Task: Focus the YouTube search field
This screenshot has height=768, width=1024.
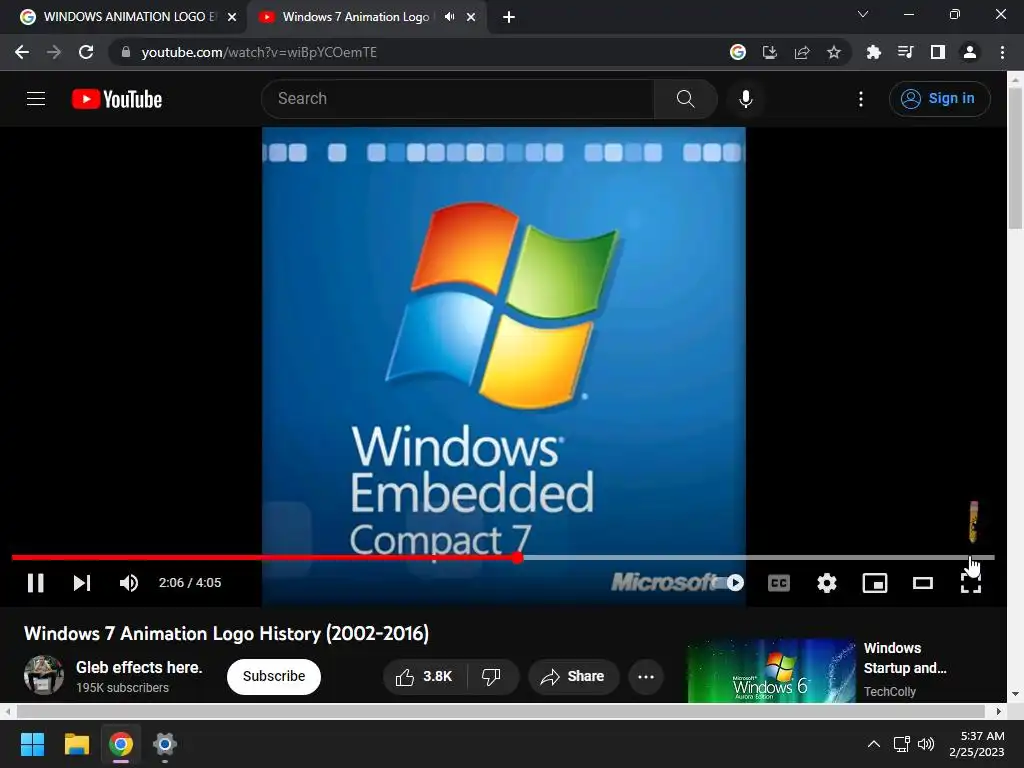Action: click(x=457, y=99)
